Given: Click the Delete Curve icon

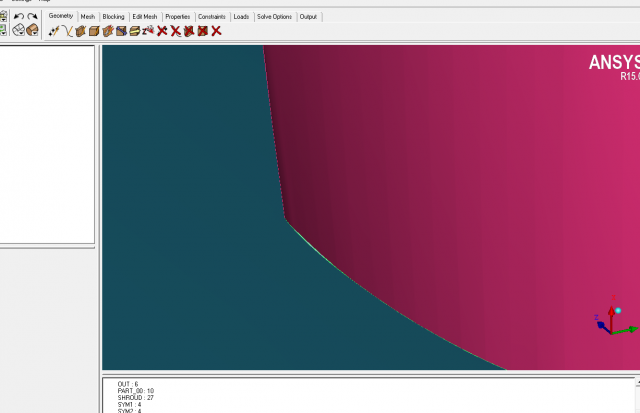Looking at the screenshot, I should pyautogui.click(x=175, y=31).
